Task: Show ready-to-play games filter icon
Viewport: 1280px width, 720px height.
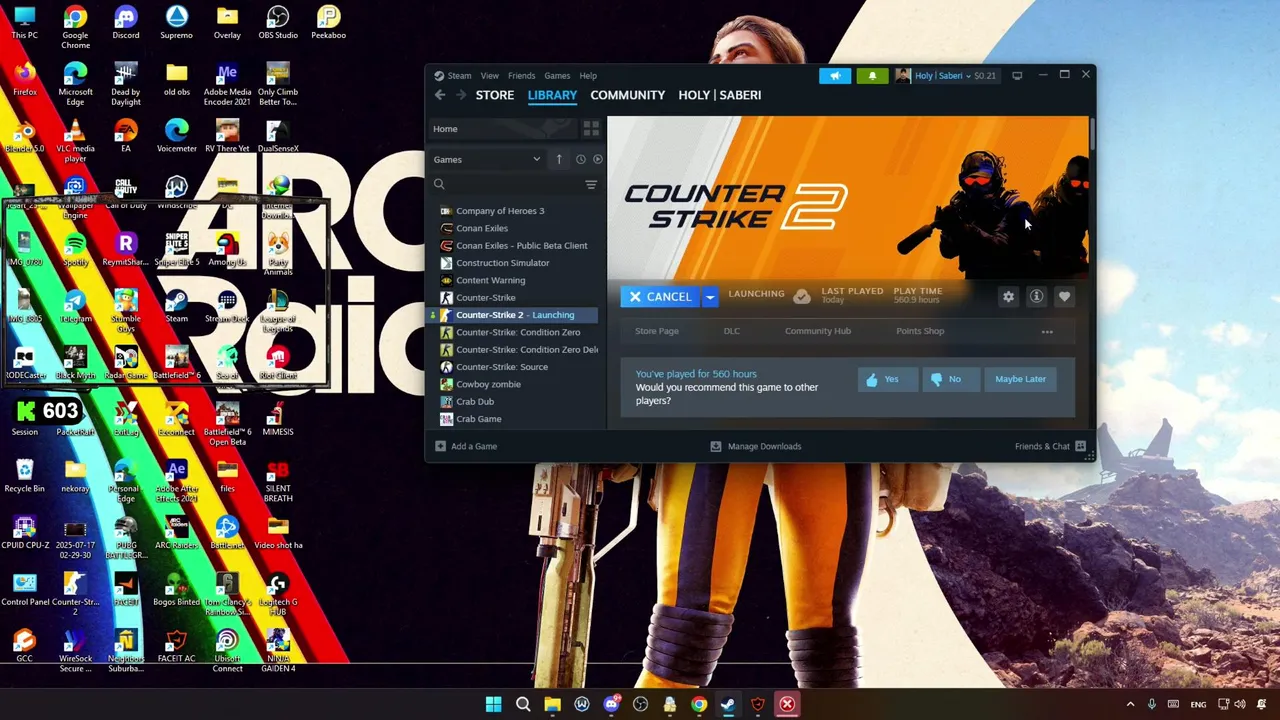Action: click(598, 159)
